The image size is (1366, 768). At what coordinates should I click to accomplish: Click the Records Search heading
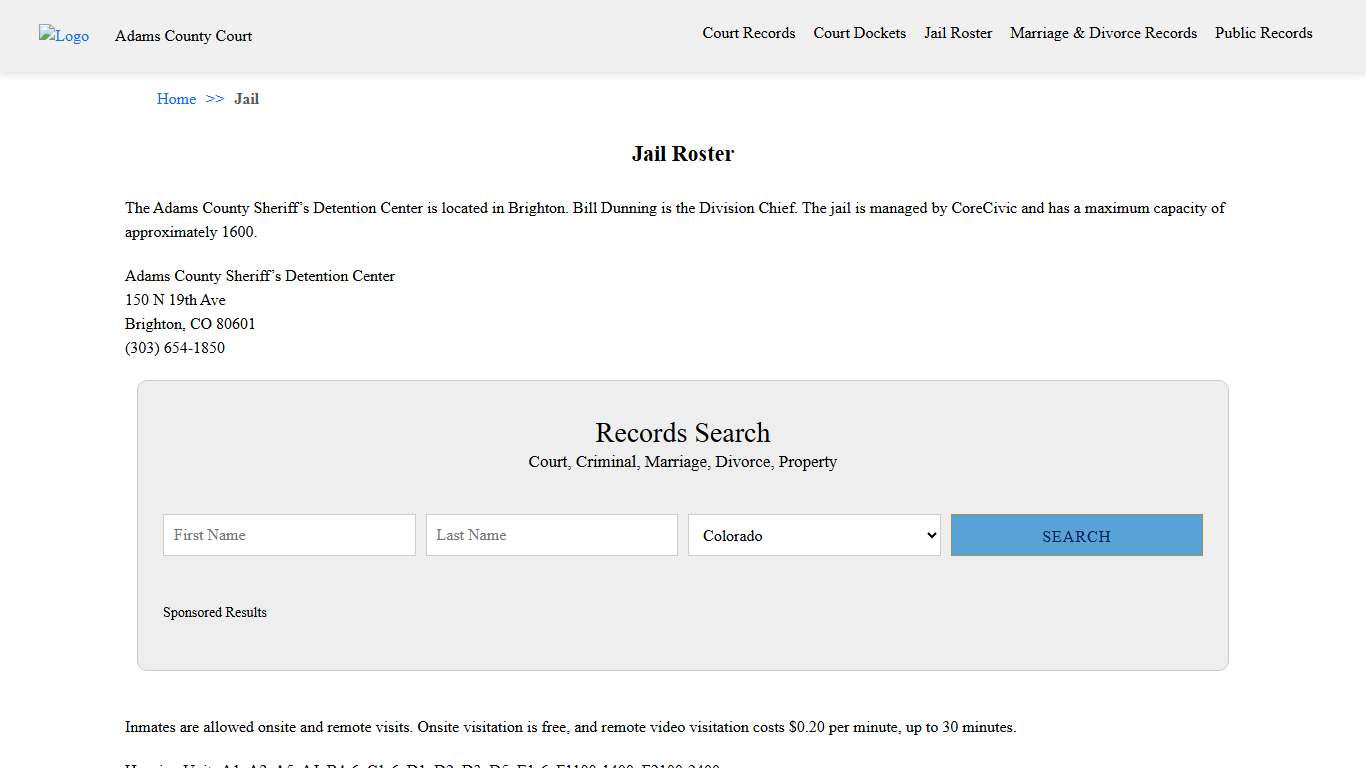click(x=682, y=433)
